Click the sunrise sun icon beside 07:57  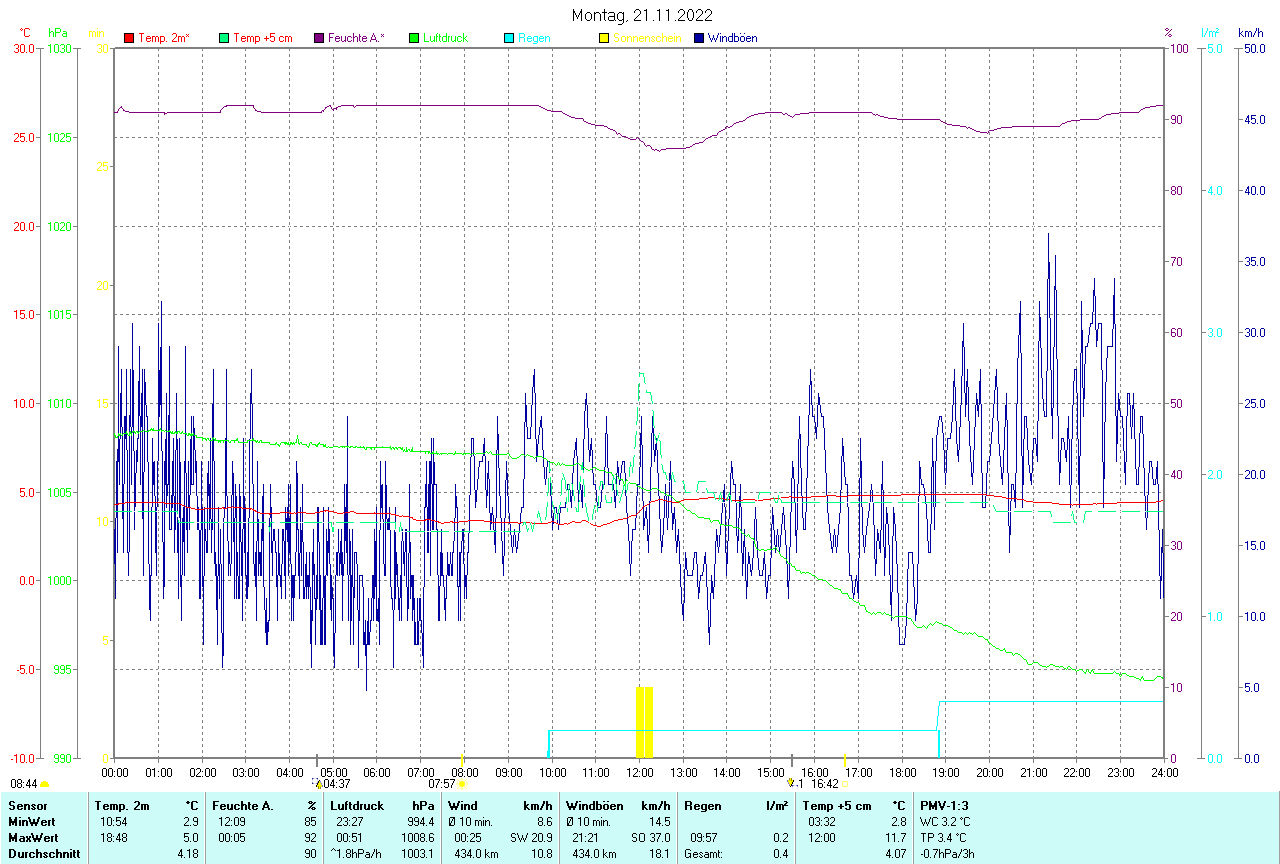[462, 785]
